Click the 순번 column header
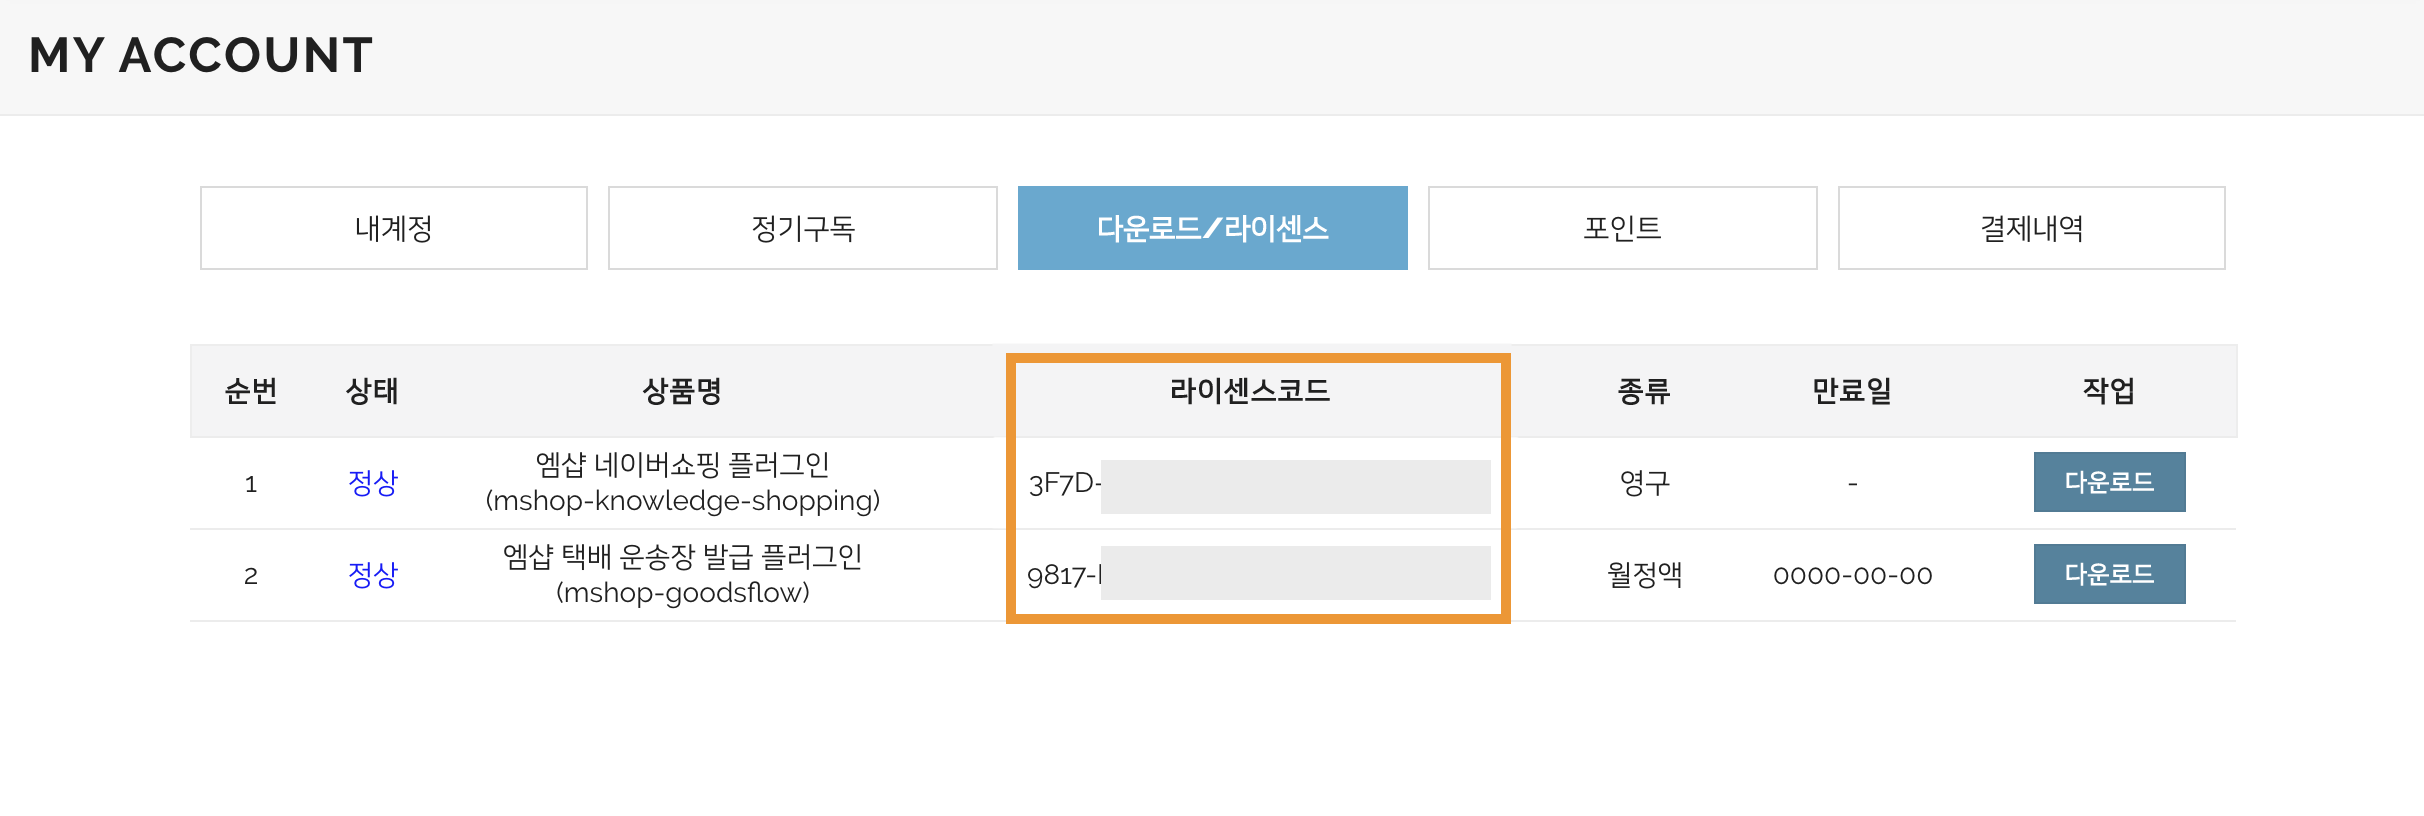 [x=251, y=391]
